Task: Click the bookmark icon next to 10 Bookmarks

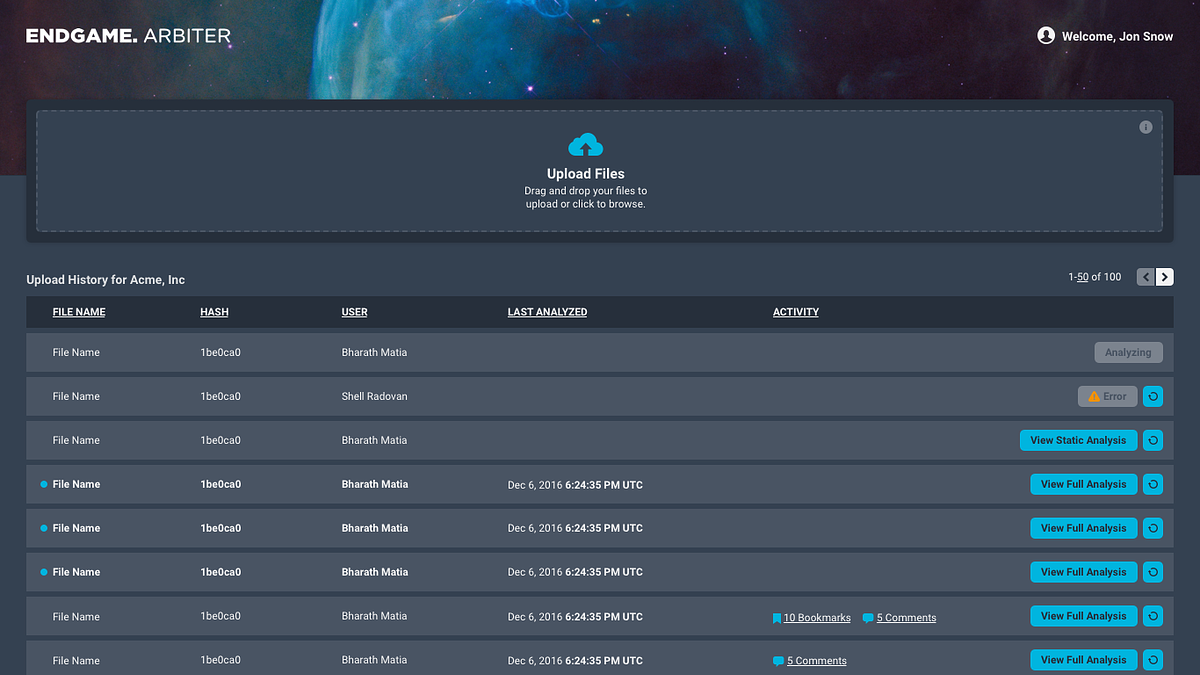Action: click(x=777, y=618)
